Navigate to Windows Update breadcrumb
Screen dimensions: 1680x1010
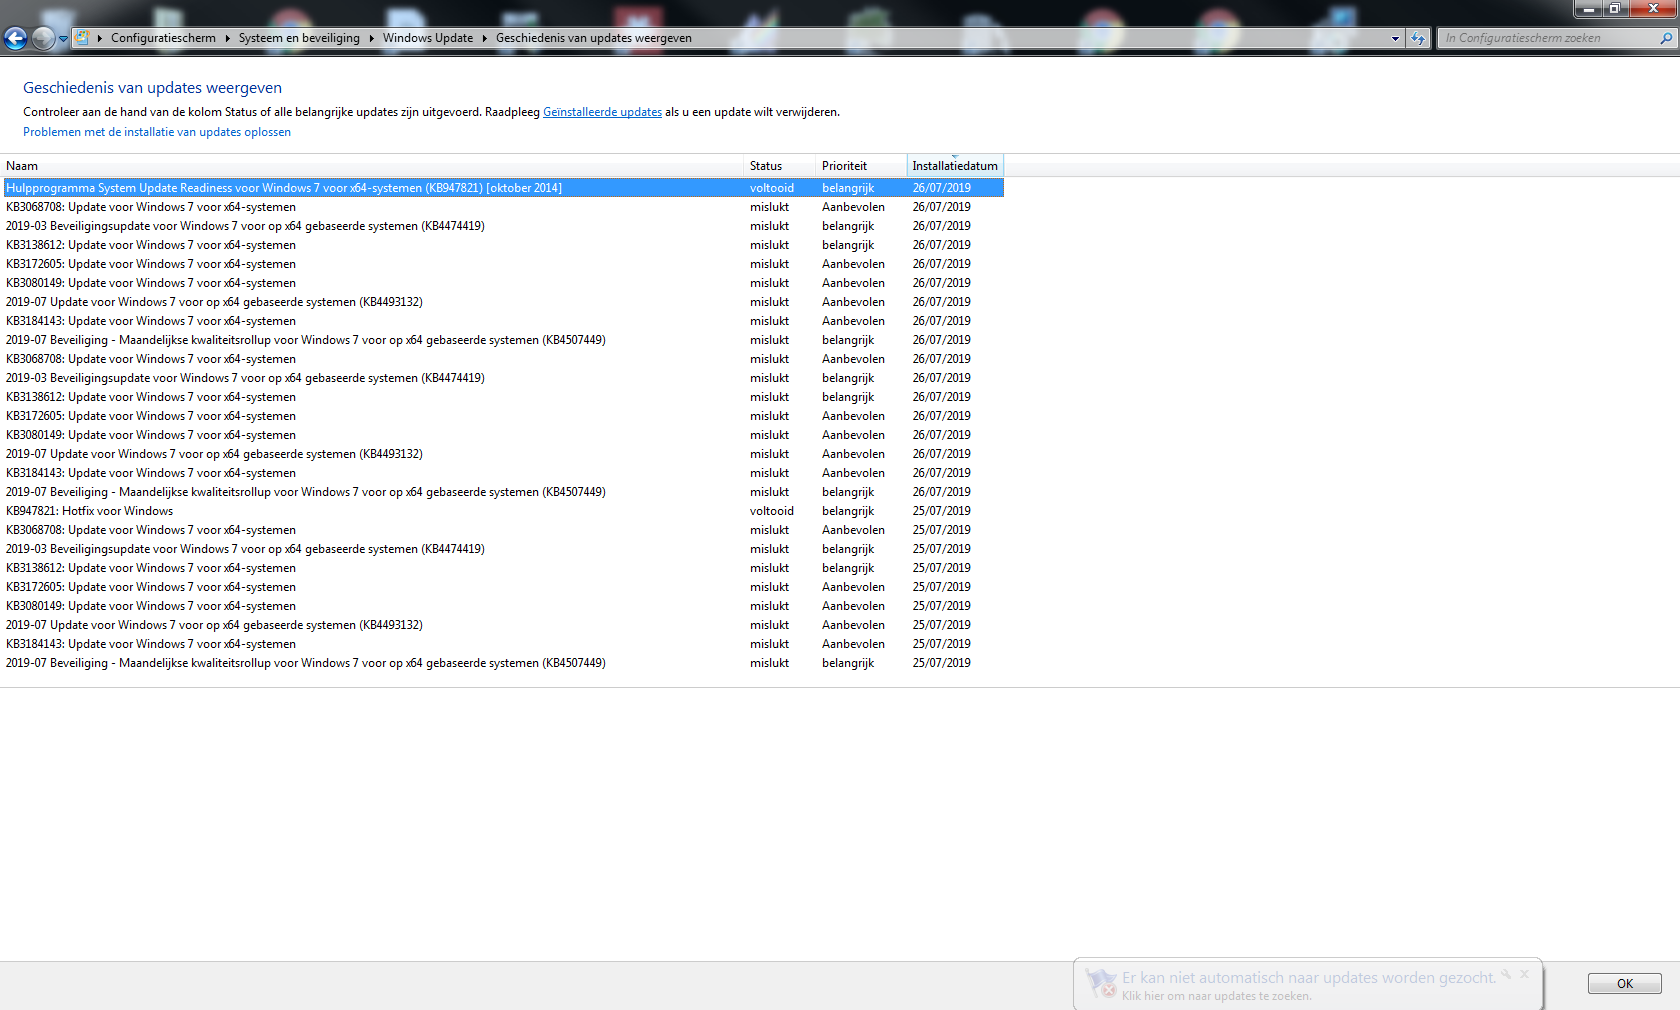(x=428, y=38)
